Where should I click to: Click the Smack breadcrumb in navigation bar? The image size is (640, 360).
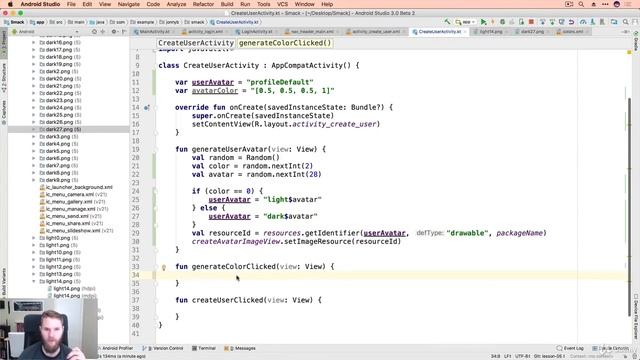click(x=15, y=22)
